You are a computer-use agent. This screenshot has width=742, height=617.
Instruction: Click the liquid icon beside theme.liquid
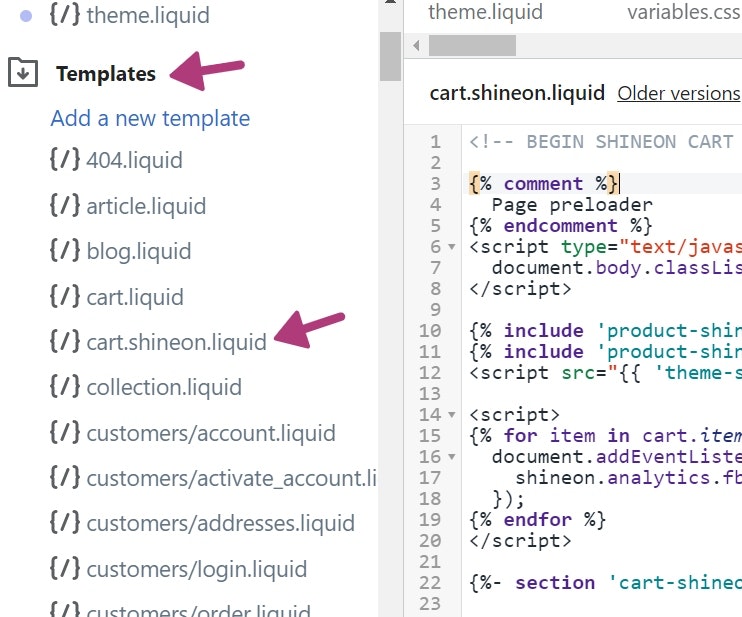coord(64,14)
